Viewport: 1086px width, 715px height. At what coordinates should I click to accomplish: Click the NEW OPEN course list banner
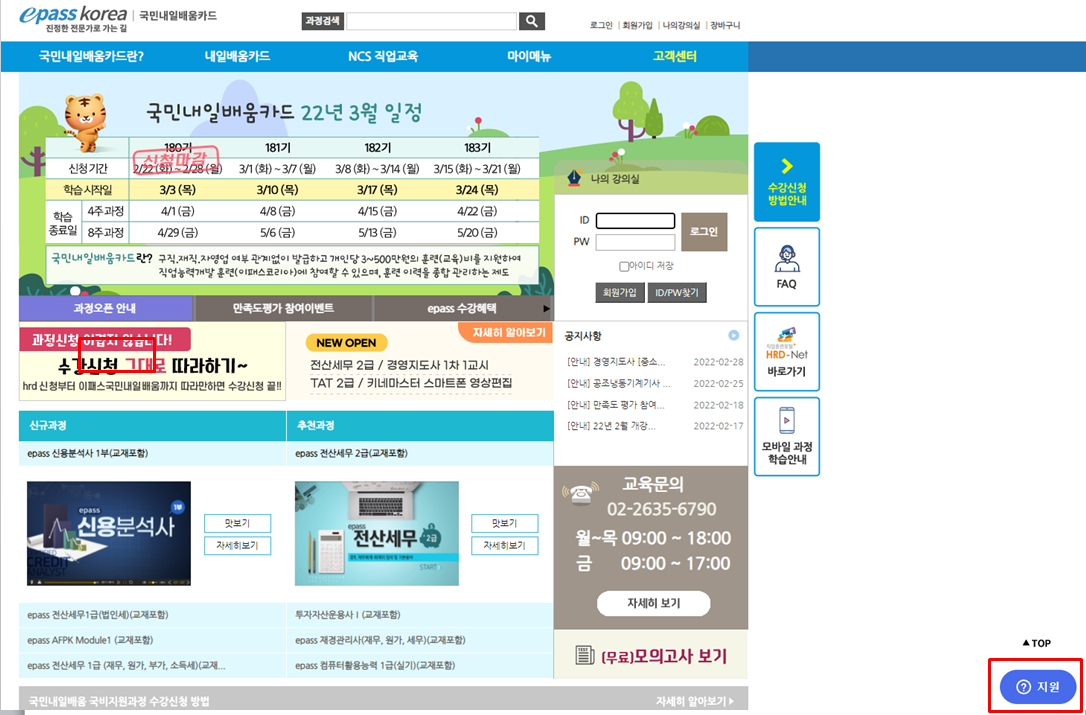click(x=420, y=361)
